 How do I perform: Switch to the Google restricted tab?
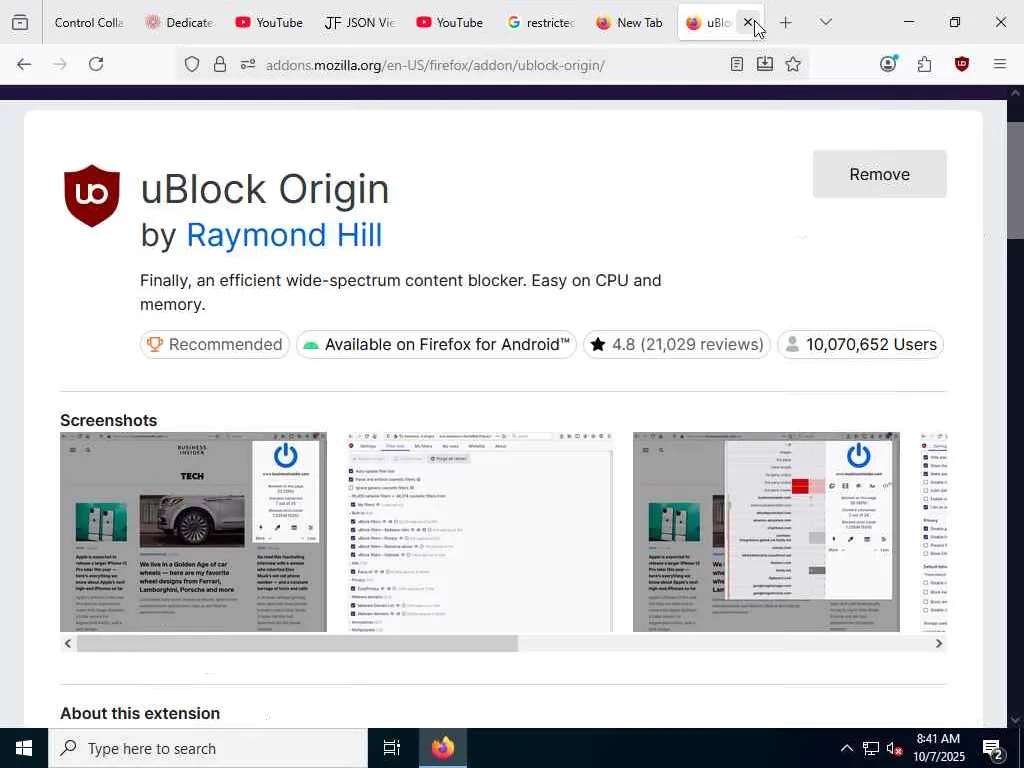pyautogui.click(x=541, y=22)
